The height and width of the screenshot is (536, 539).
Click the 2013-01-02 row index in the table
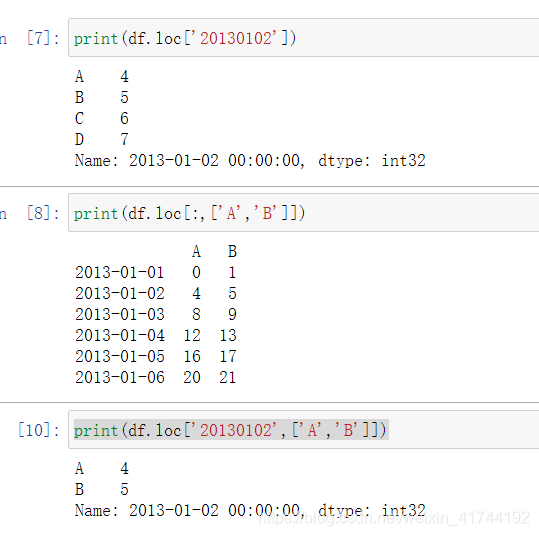[x=120, y=294]
